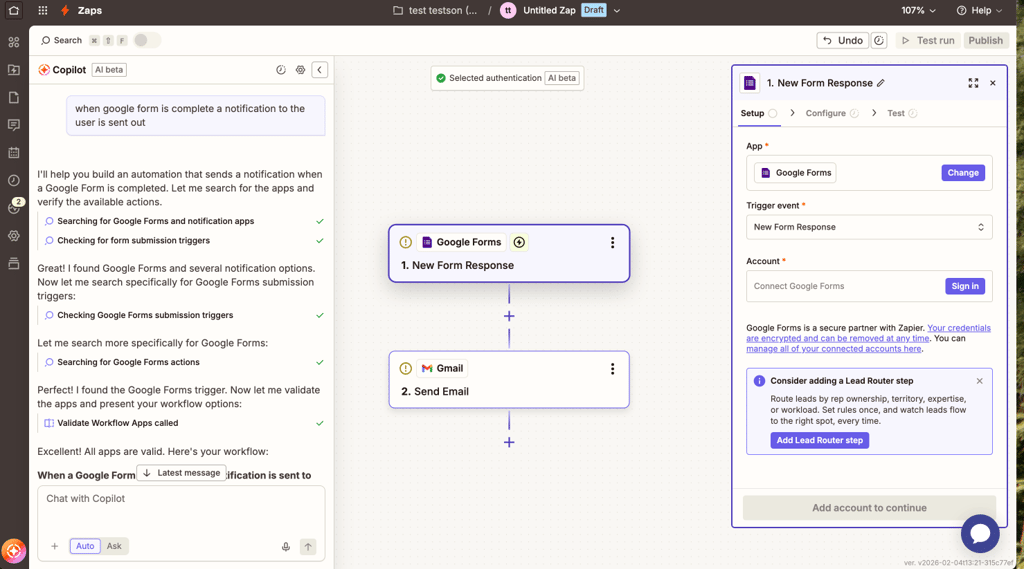
Task: Click the Publish button
Action: (x=985, y=41)
